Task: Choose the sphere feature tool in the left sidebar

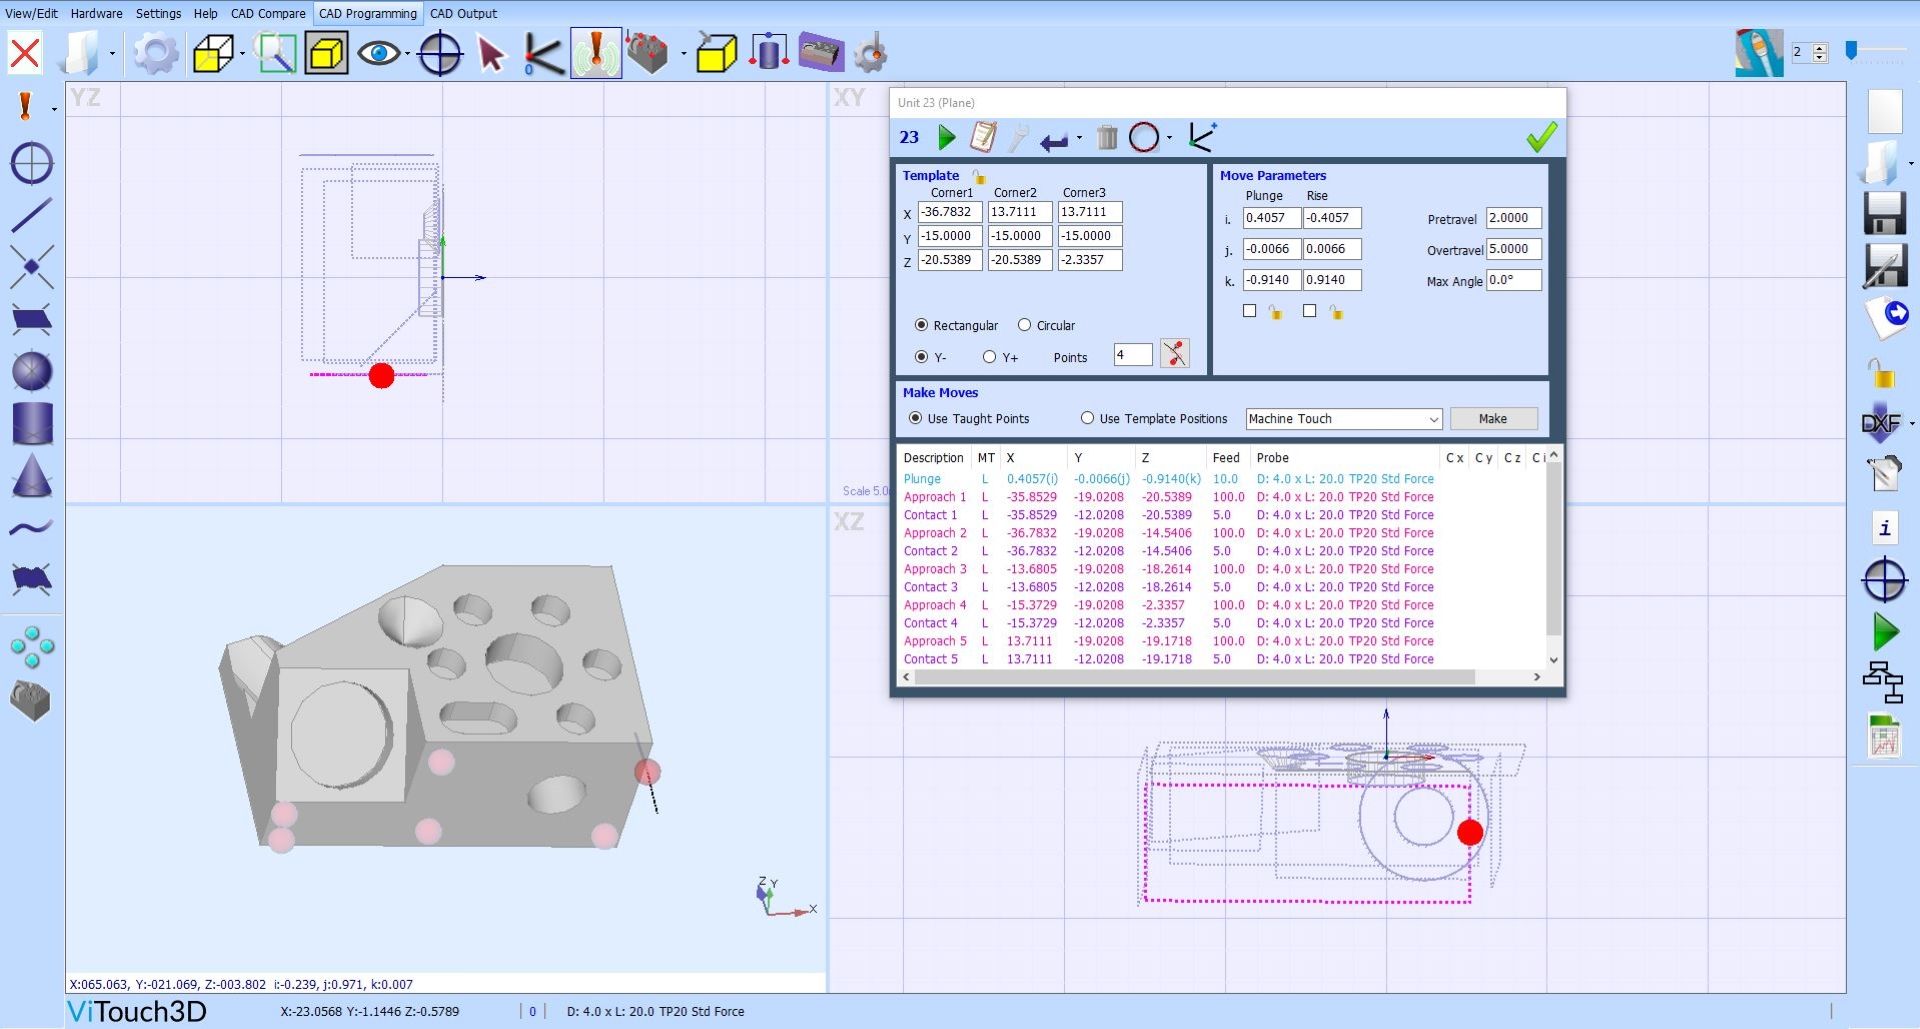Action: (x=32, y=371)
